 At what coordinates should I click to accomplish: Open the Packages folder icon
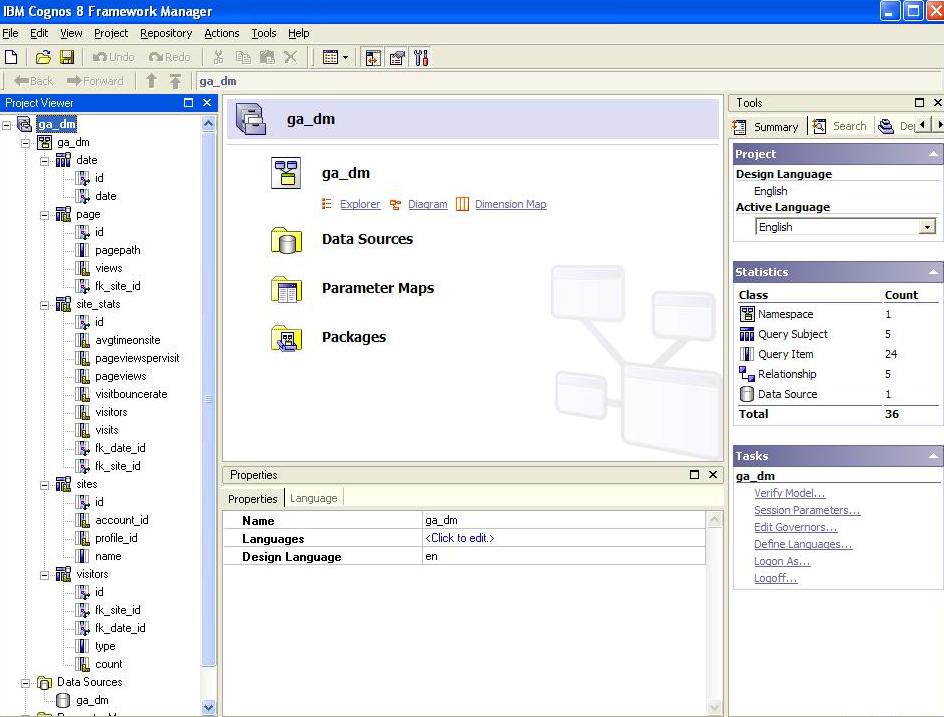(287, 338)
